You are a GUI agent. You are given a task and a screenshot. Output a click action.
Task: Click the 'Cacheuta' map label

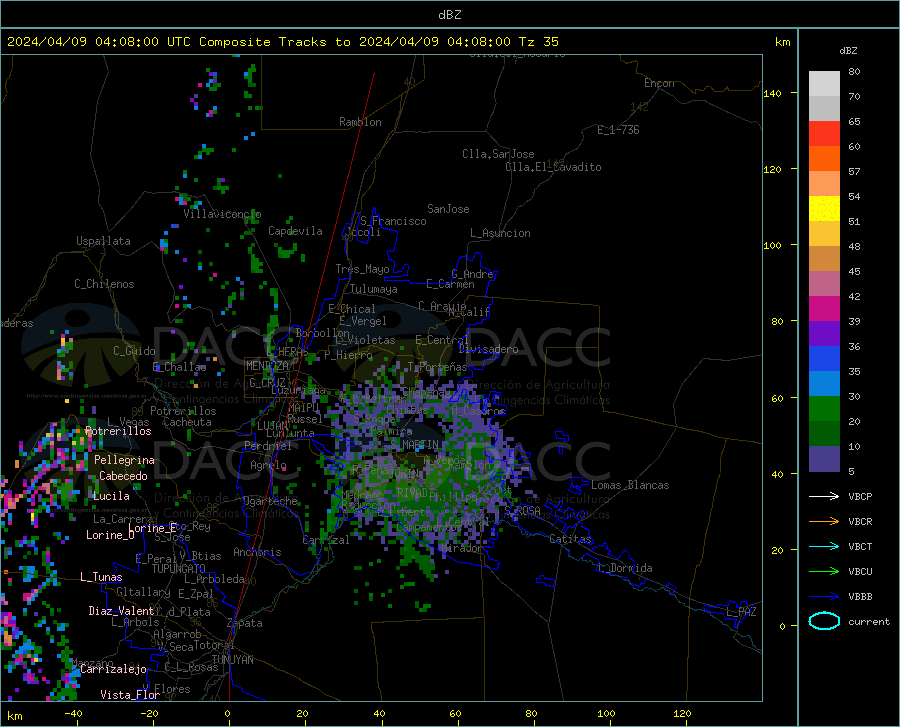(187, 422)
